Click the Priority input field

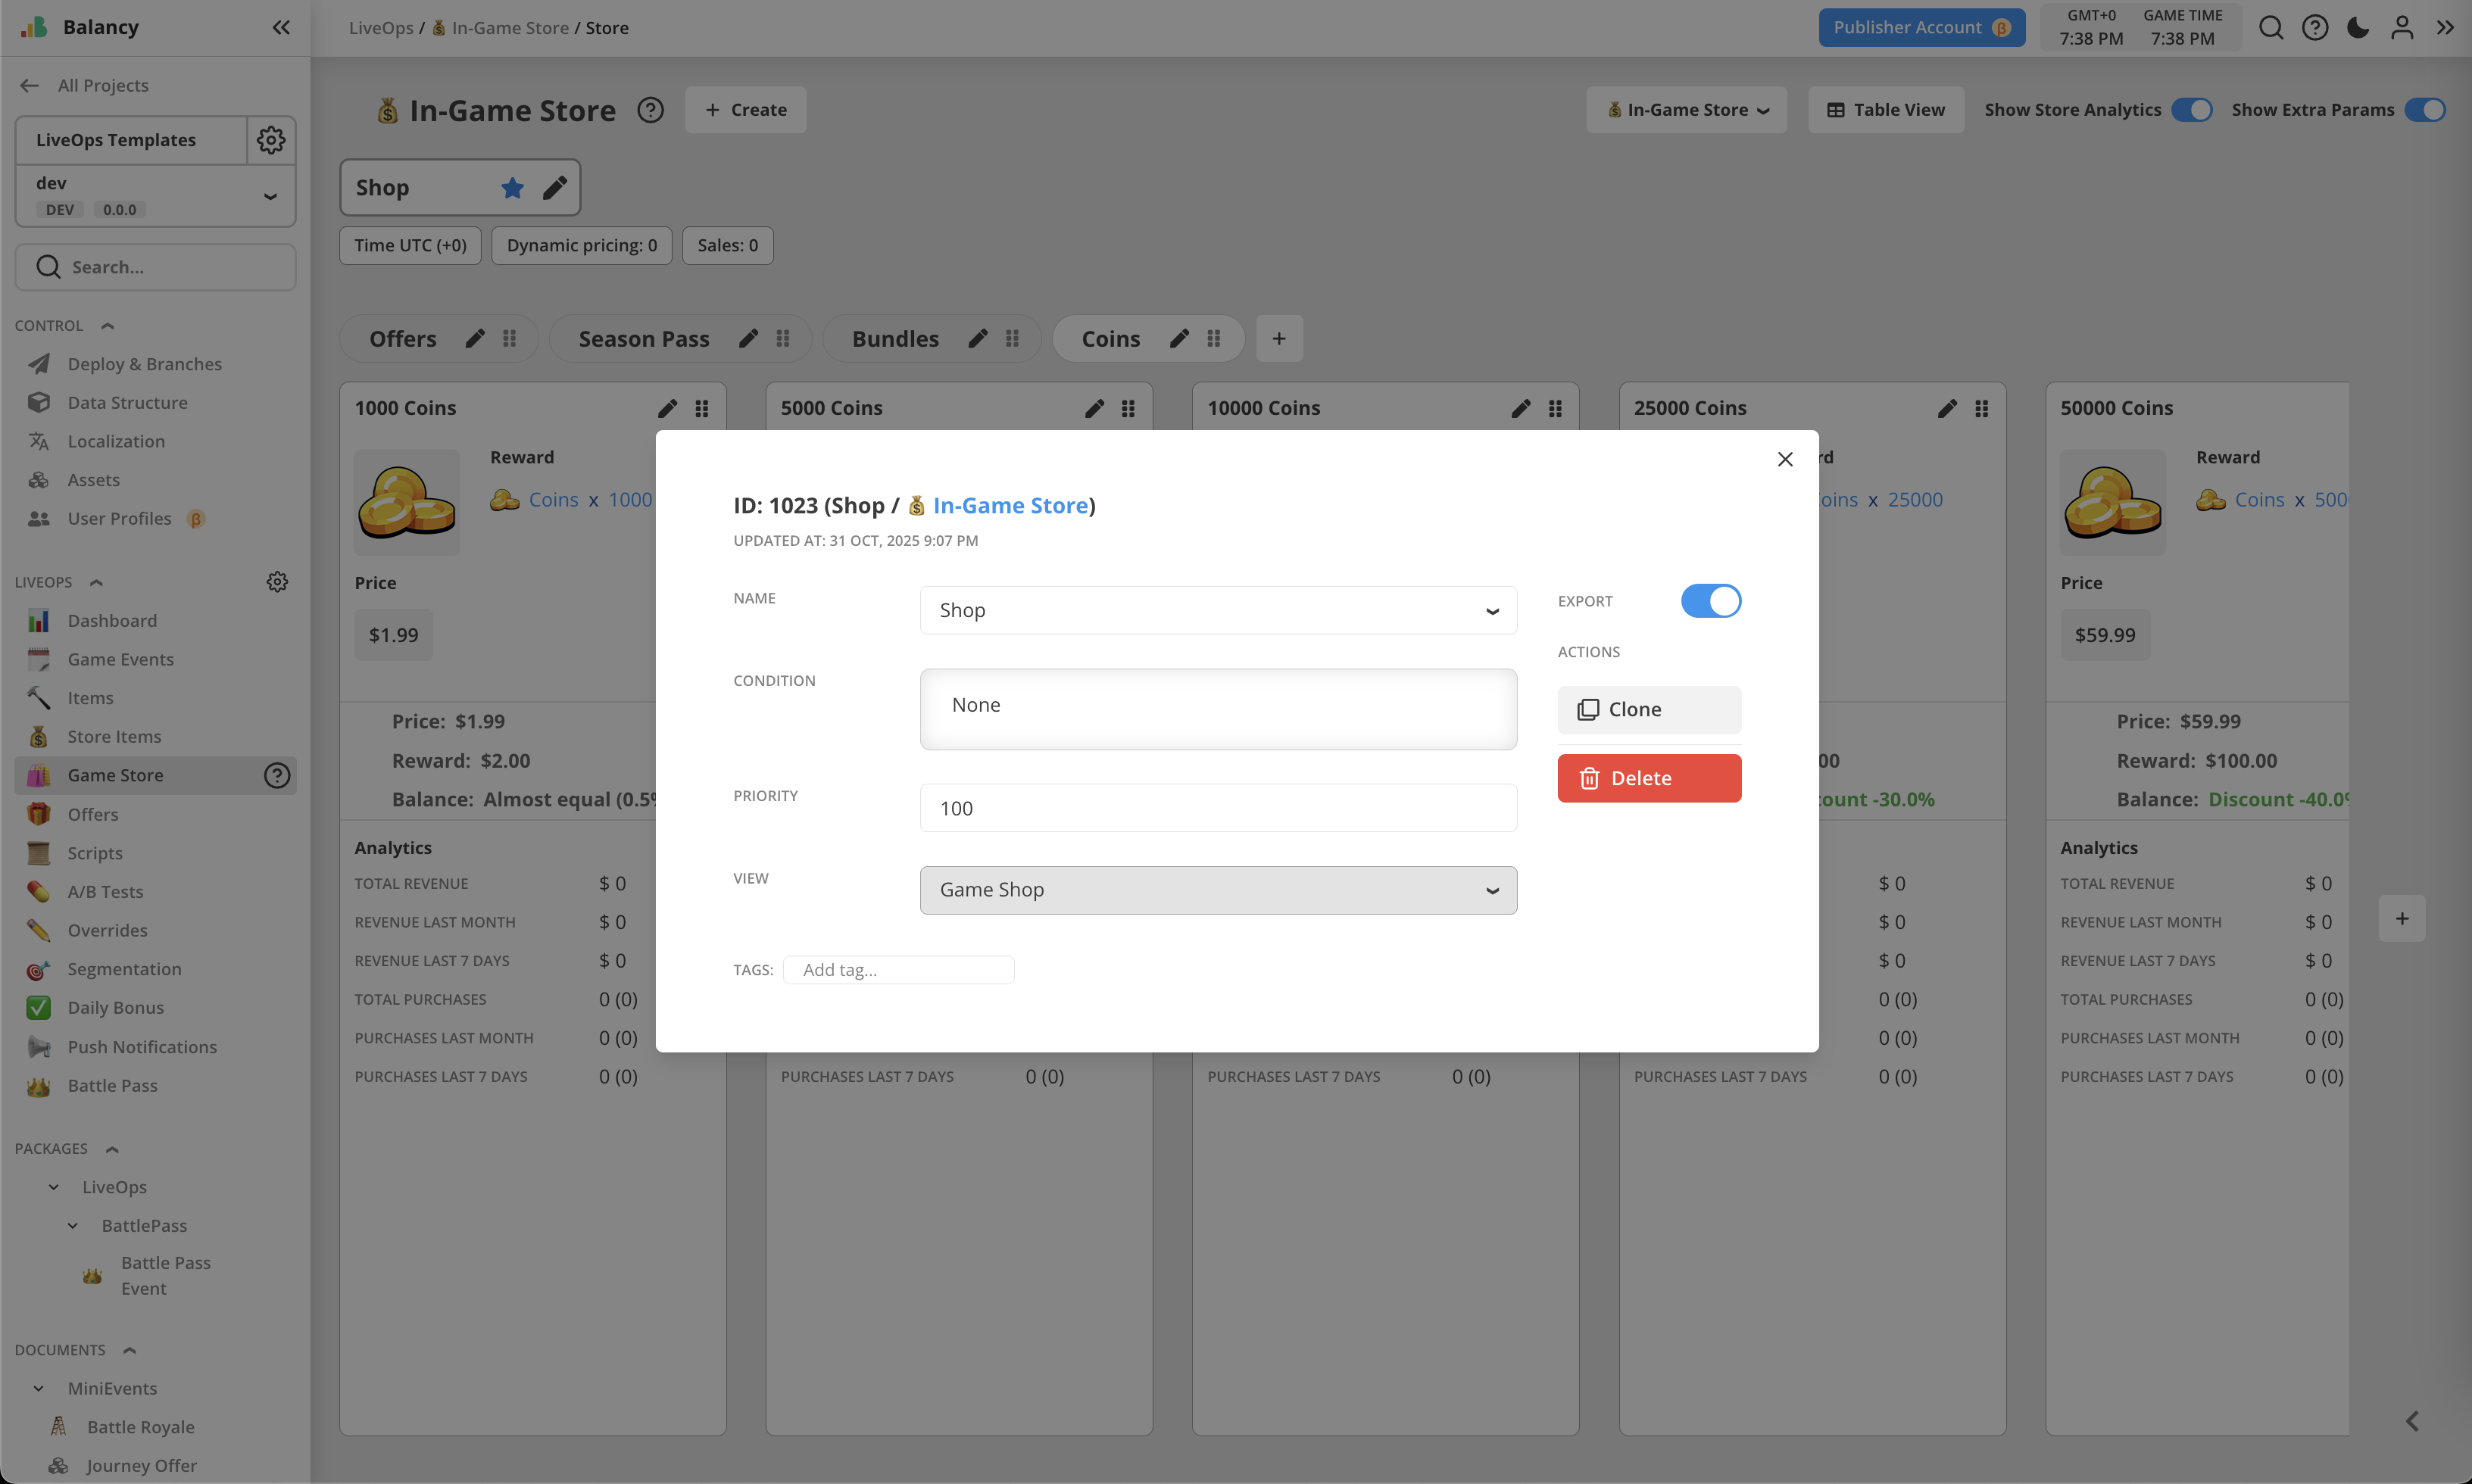pyautogui.click(x=1217, y=808)
